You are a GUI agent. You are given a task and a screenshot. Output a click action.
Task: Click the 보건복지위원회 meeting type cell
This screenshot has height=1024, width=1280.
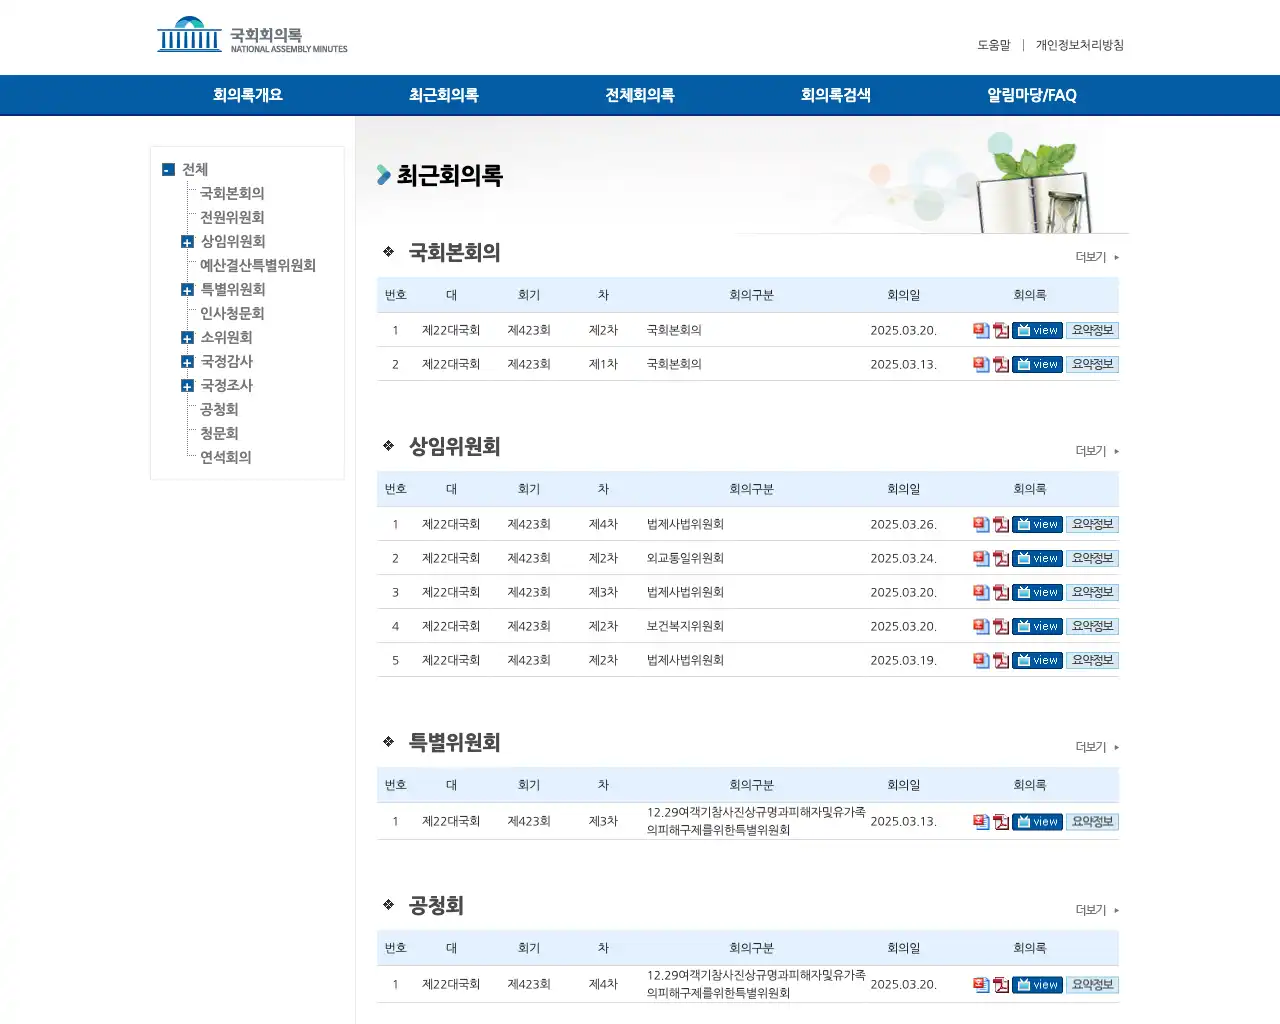click(685, 626)
